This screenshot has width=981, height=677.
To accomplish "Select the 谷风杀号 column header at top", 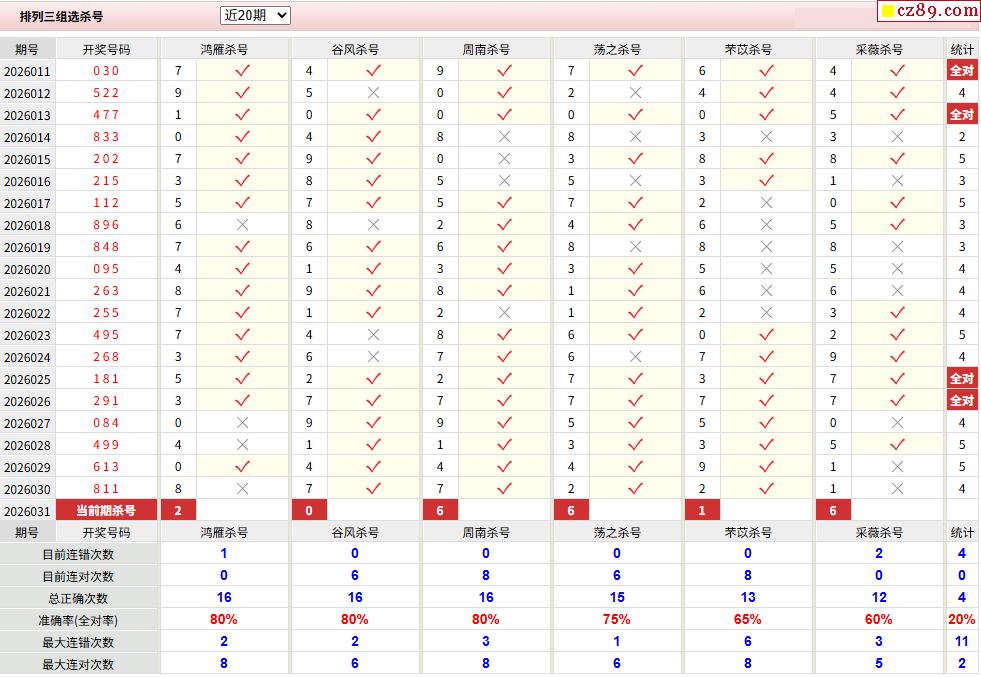I will tap(355, 49).
